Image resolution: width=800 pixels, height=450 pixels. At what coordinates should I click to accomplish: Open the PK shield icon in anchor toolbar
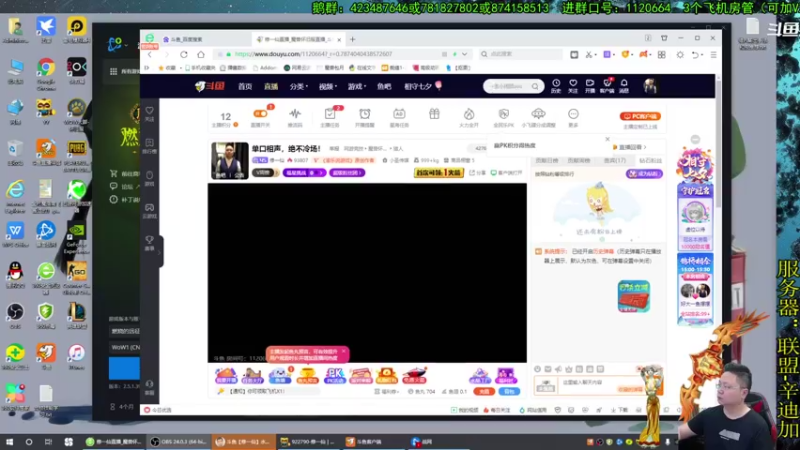[x=504, y=114]
